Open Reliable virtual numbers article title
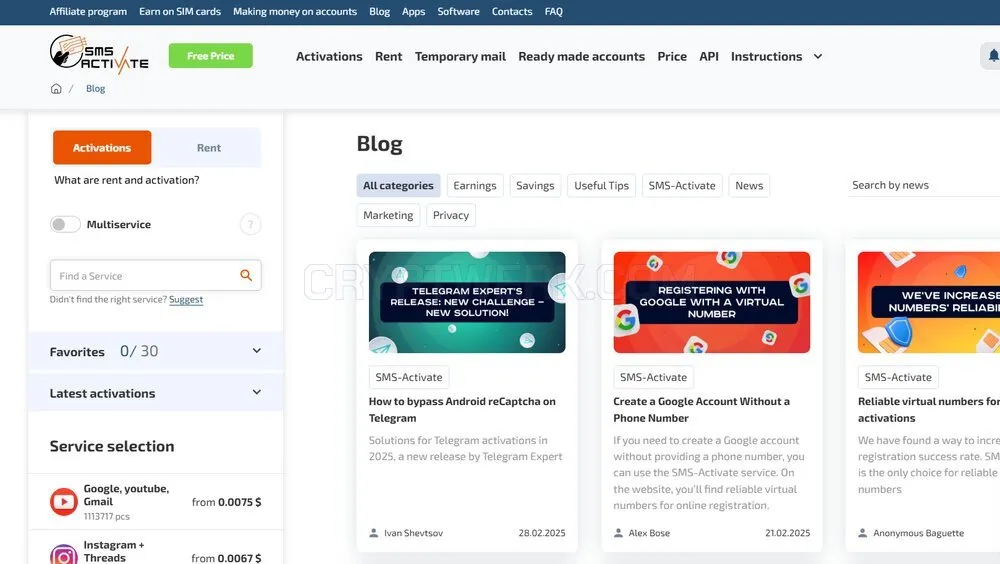Image resolution: width=1000 pixels, height=564 pixels. coord(929,410)
